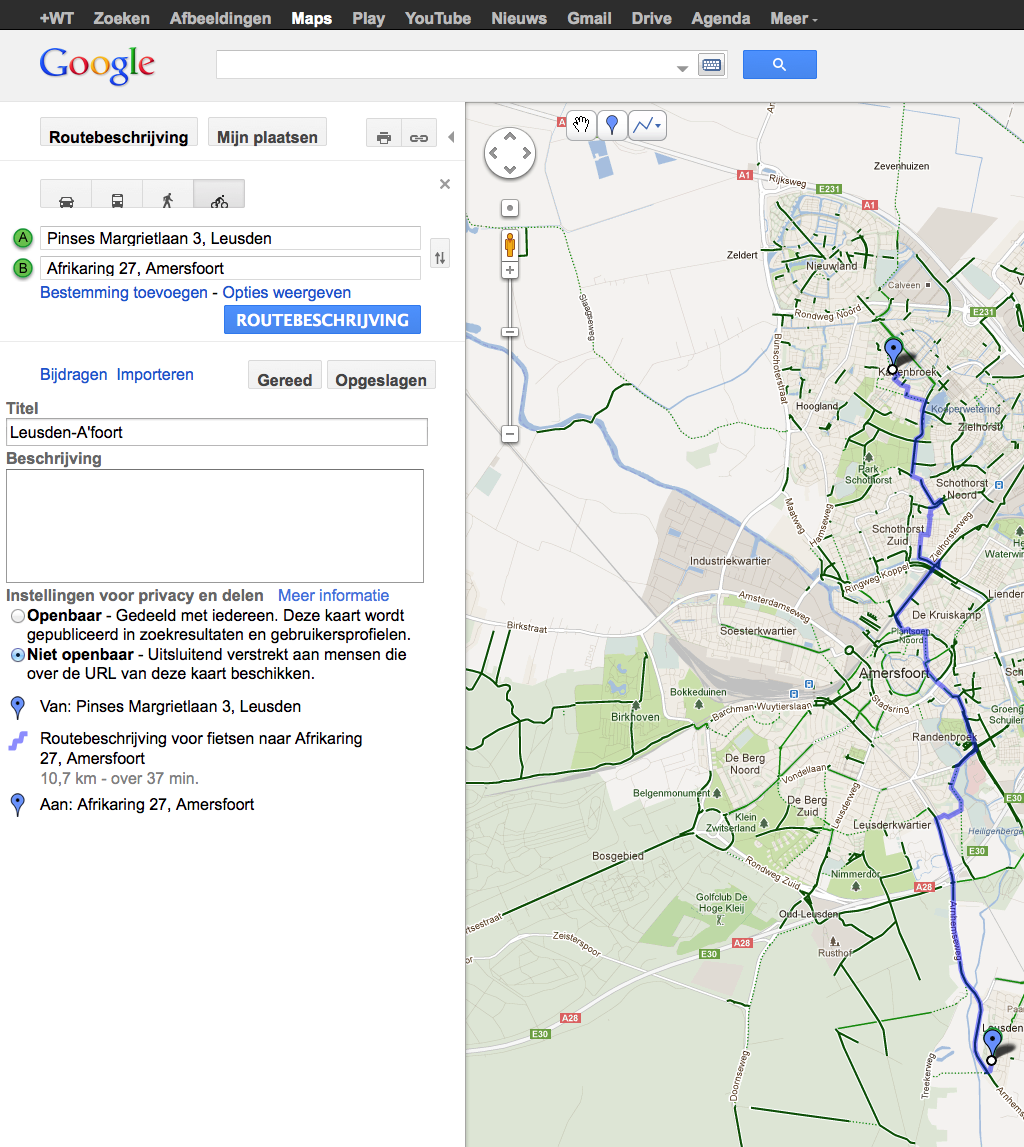Click the ROUTEBESCHRIJVING button
This screenshot has height=1147, width=1024.
click(x=322, y=319)
